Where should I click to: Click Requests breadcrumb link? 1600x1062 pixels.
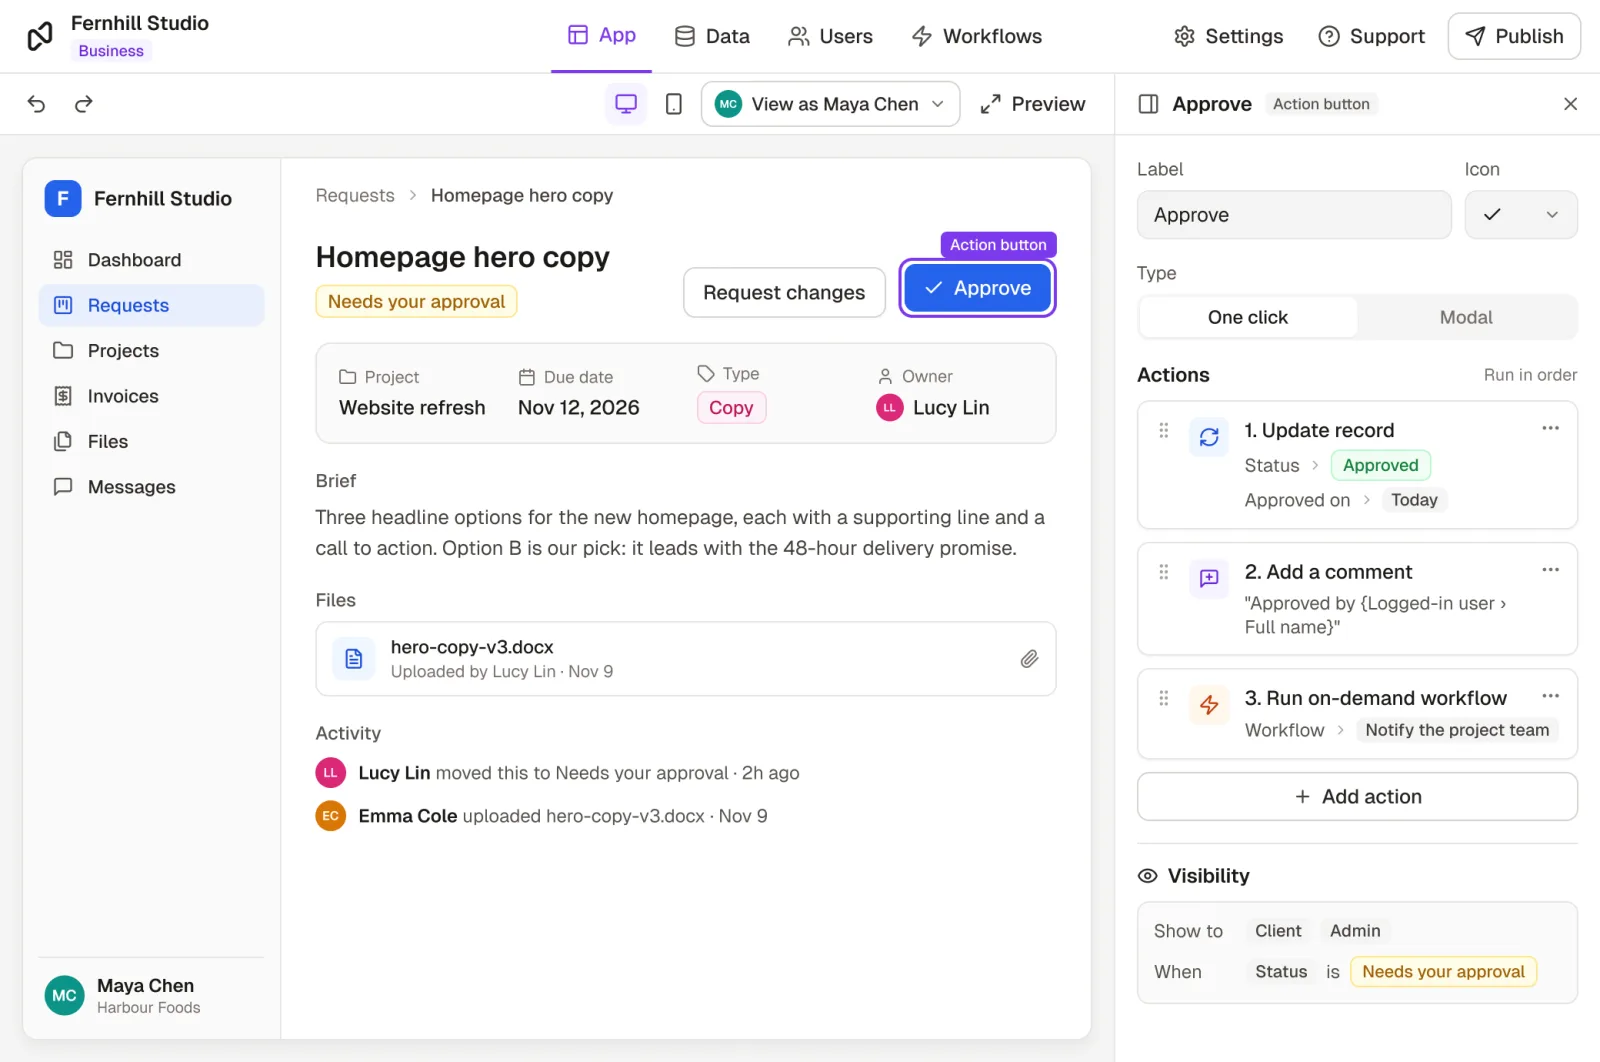355,196
